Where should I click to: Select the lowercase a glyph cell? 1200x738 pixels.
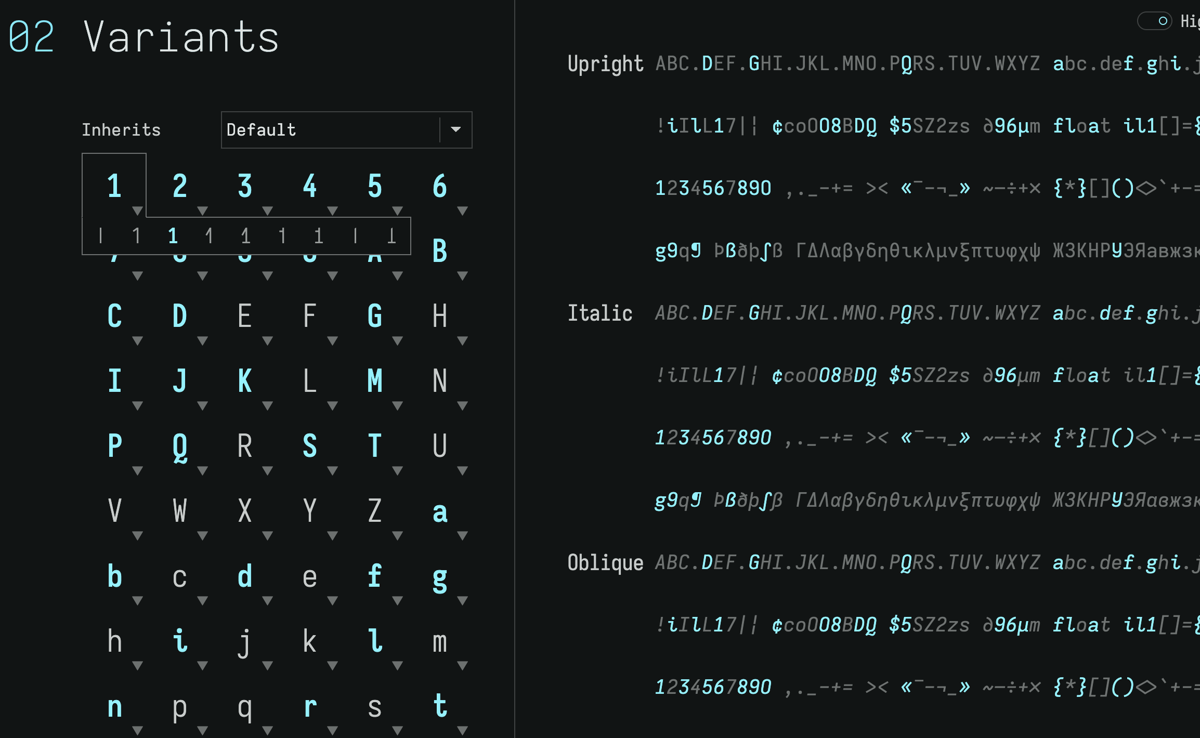(x=439, y=512)
